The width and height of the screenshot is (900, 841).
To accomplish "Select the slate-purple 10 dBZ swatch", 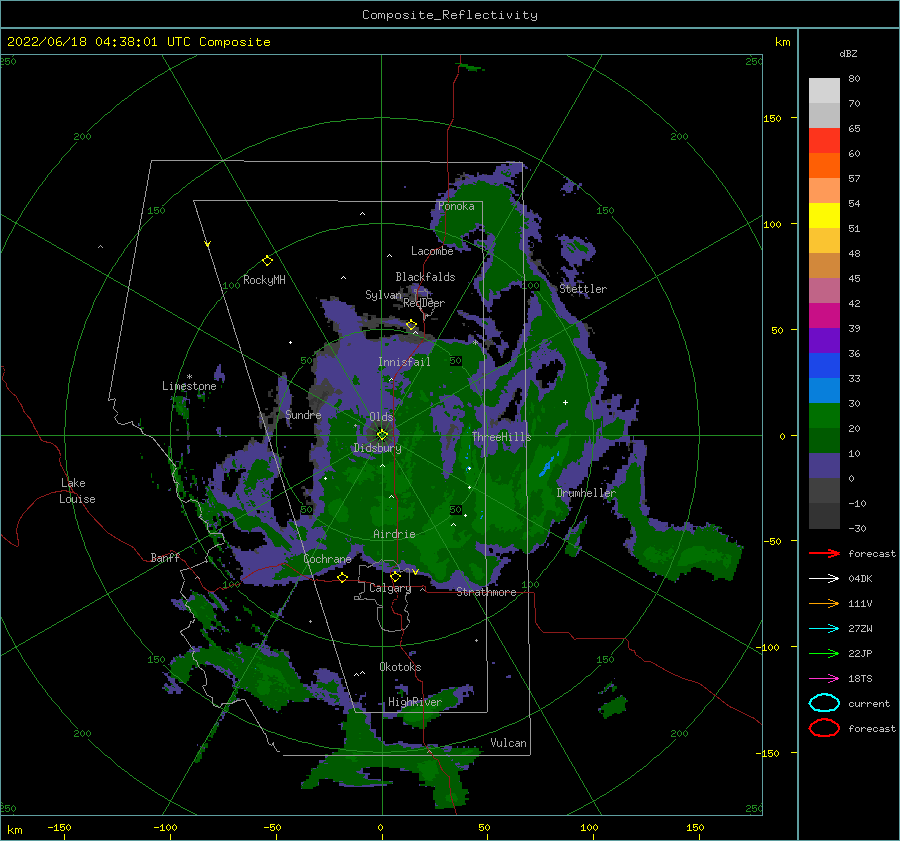I will [x=824, y=466].
